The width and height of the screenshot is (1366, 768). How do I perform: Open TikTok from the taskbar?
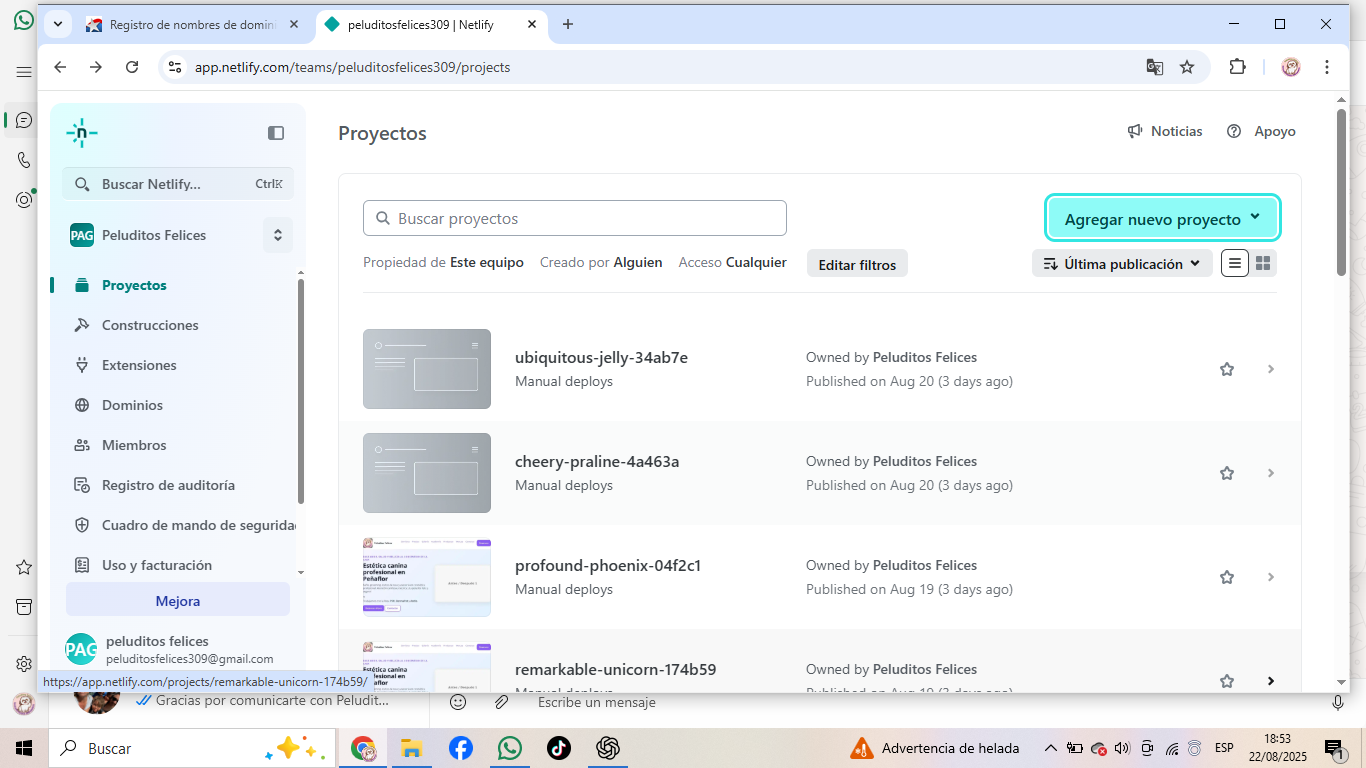pyautogui.click(x=558, y=748)
